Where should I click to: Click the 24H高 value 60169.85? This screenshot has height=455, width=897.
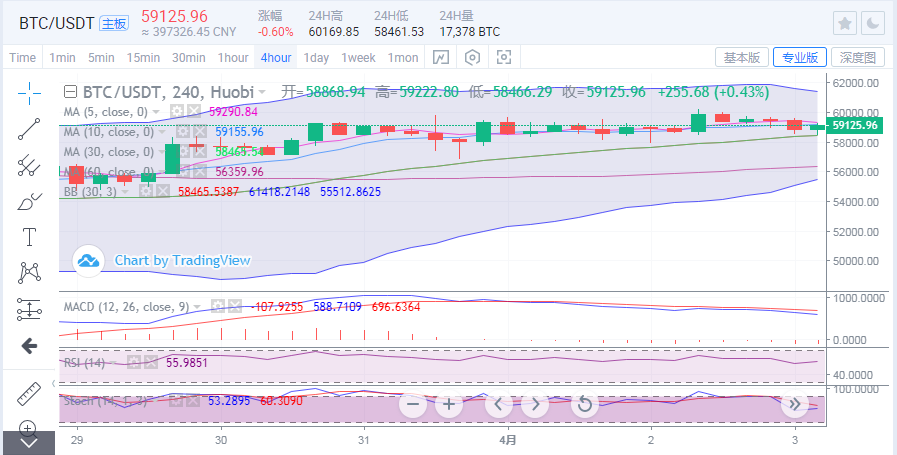(x=334, y=32)
